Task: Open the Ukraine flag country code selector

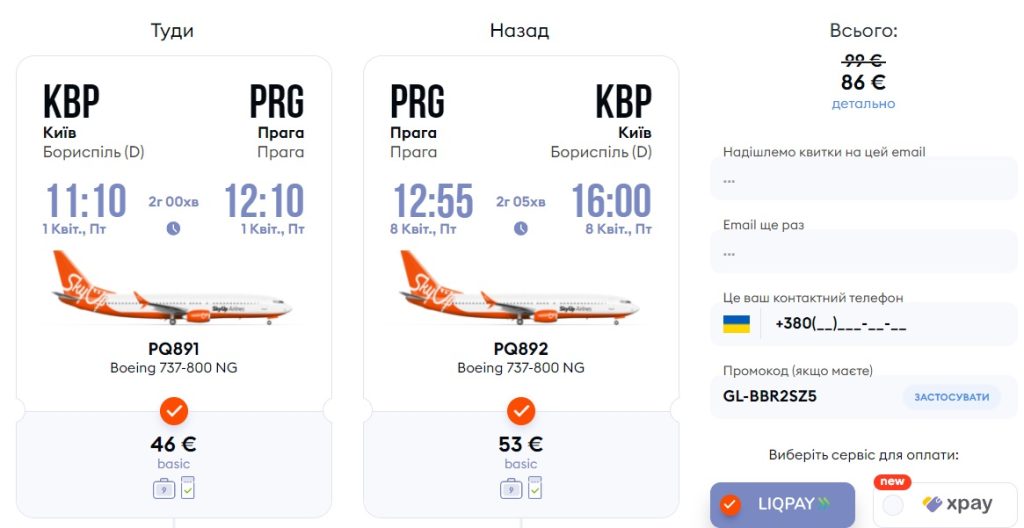Action: click(737, 324)
